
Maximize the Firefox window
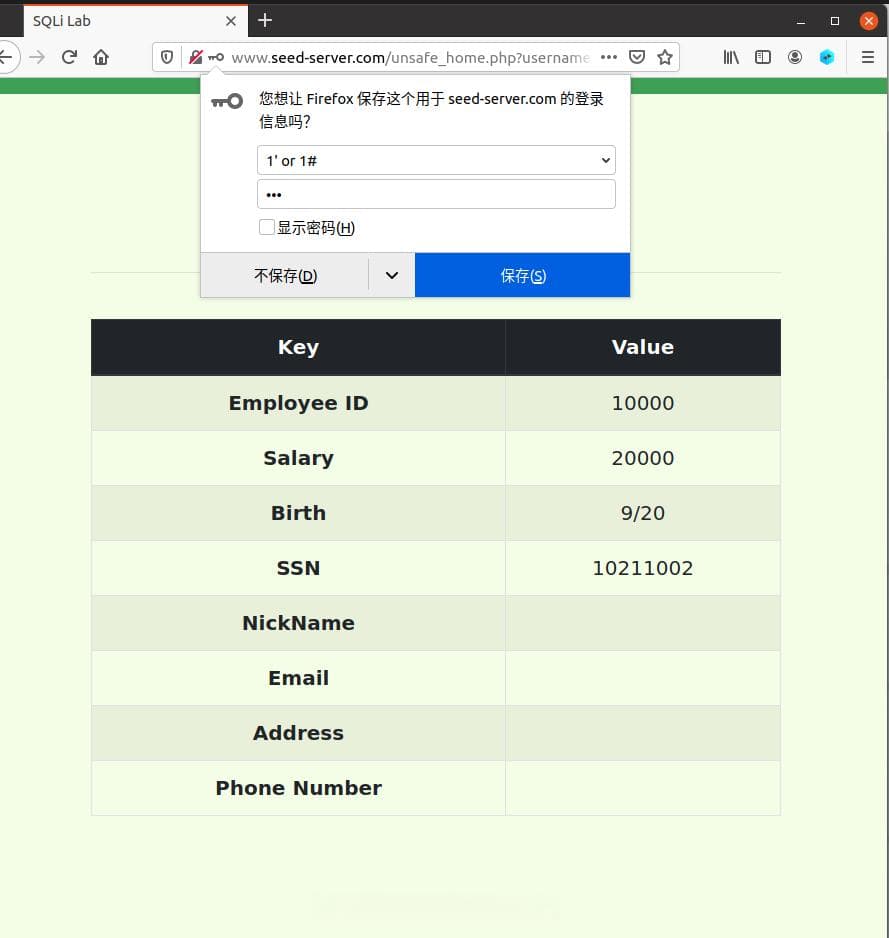tap(835, 21)
